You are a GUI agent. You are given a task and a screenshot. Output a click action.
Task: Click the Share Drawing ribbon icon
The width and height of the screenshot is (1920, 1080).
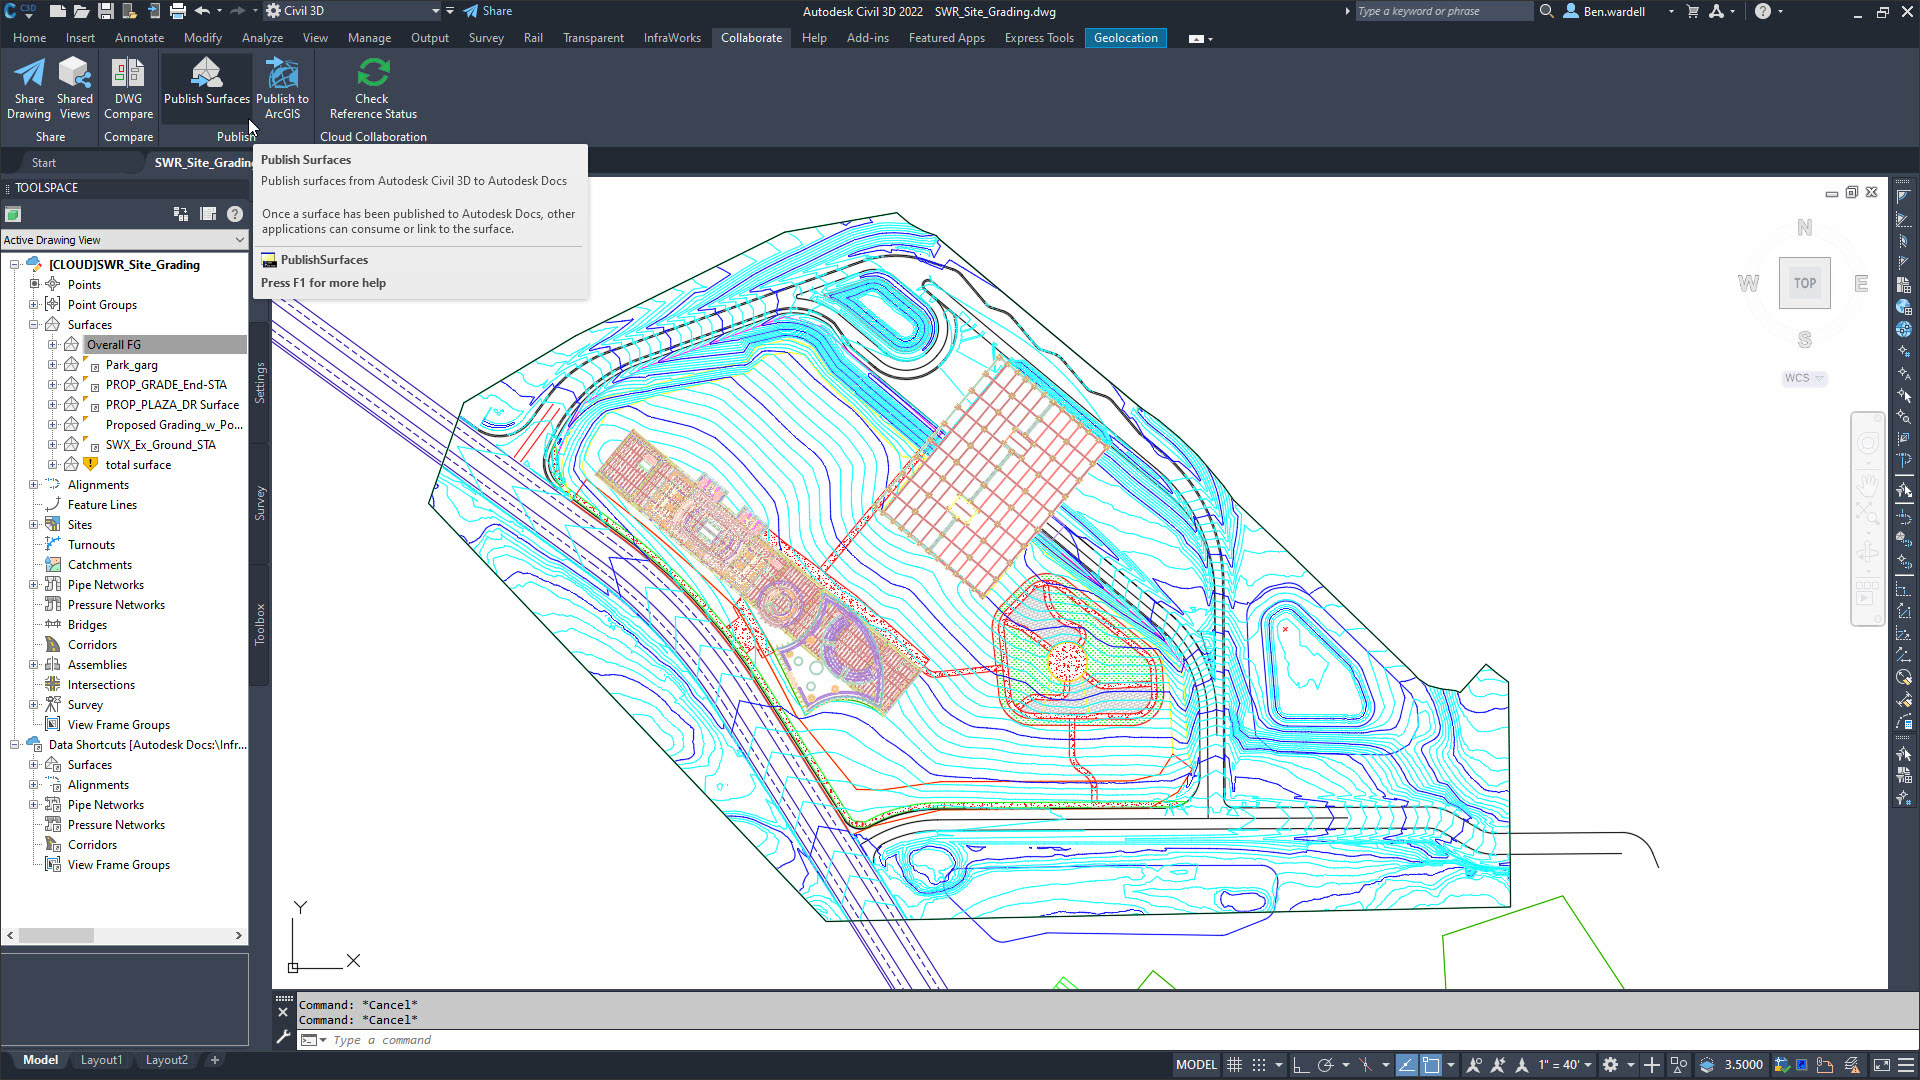click(x=29, y=88)
